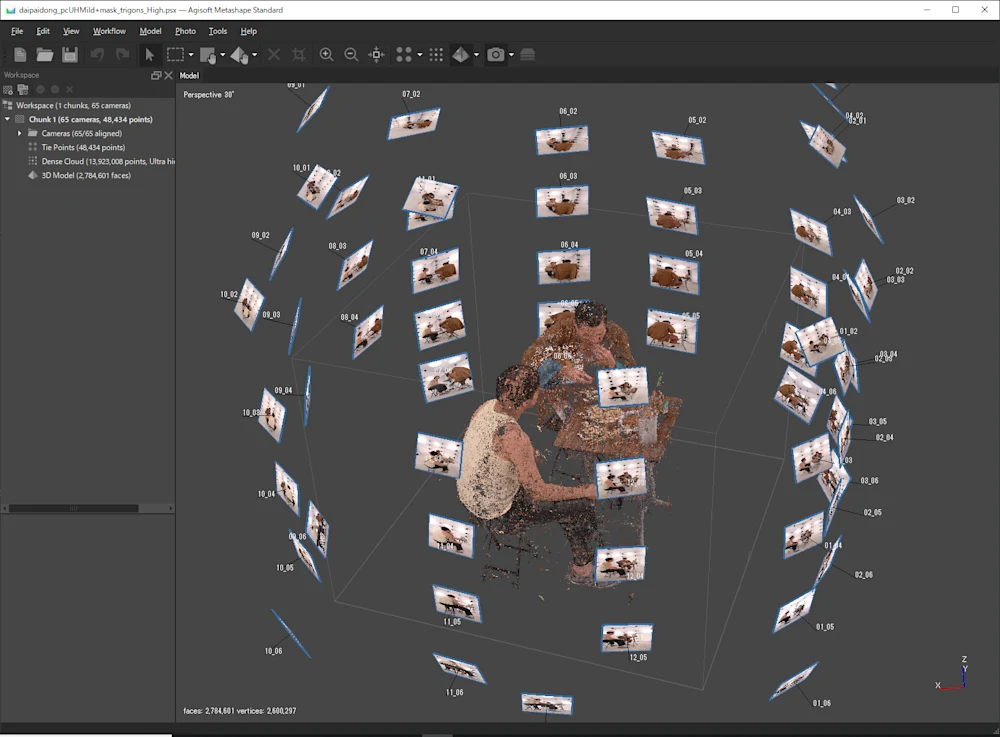
Task: Click the Undo arrow icon
Action: coord(97,55)
